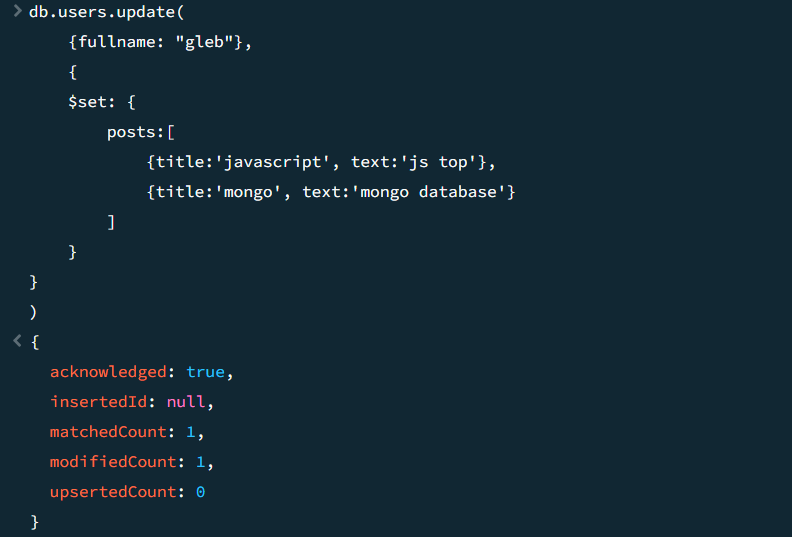Screen dimensions: 792x537
Task: Click the posts:[ array key
Action: coord(141,132)
